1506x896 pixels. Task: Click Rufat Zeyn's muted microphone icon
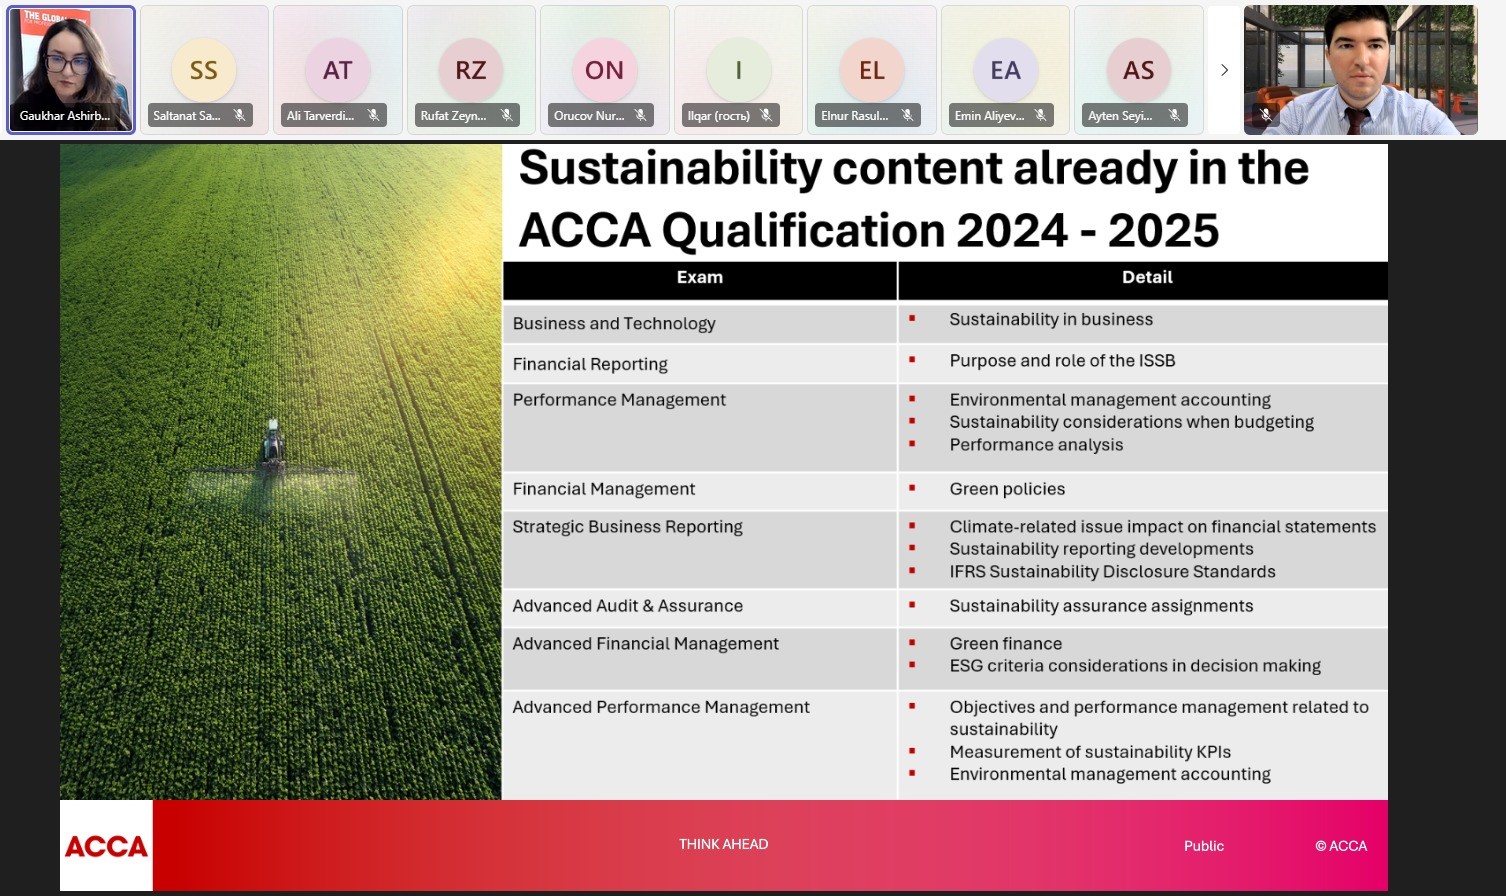(x=507, y=116)
